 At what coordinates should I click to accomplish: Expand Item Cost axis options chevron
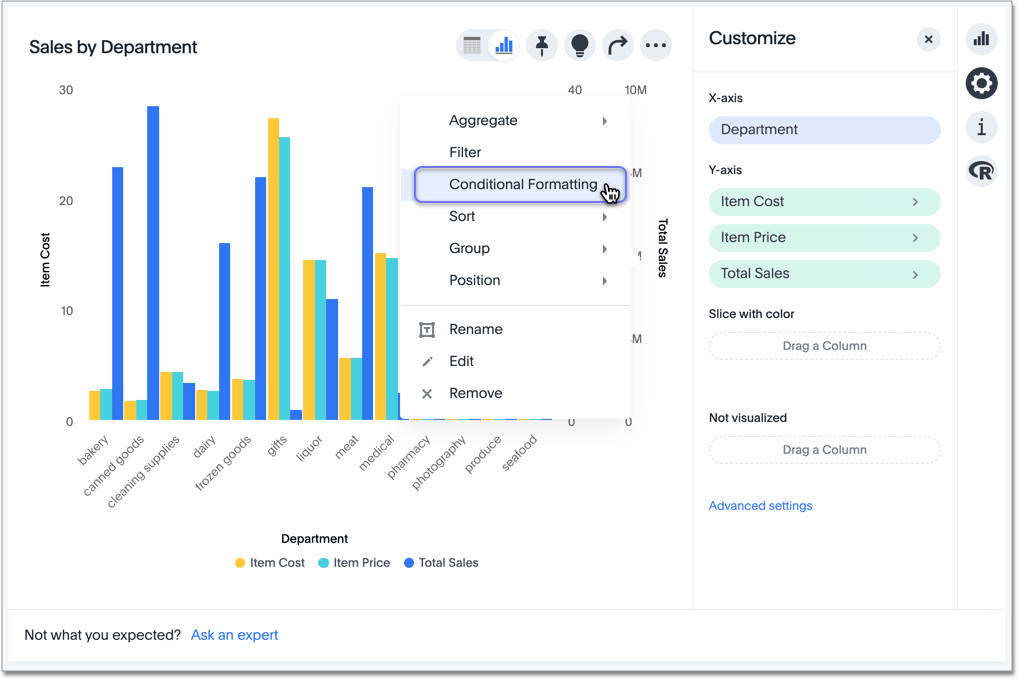pyautogui.click(x=915, y=202)
